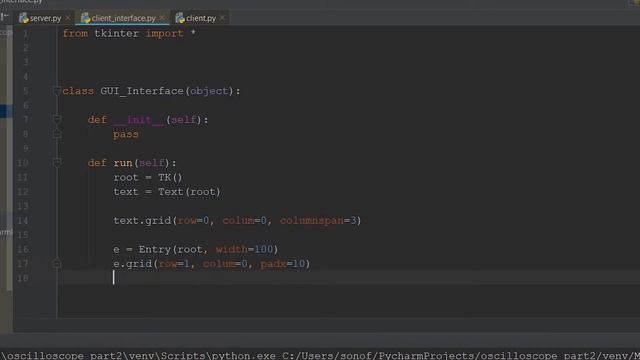Screen dimensions: 640x360
Task: Click the python.exe path in the run console
Action: click(x=243, y=356)
